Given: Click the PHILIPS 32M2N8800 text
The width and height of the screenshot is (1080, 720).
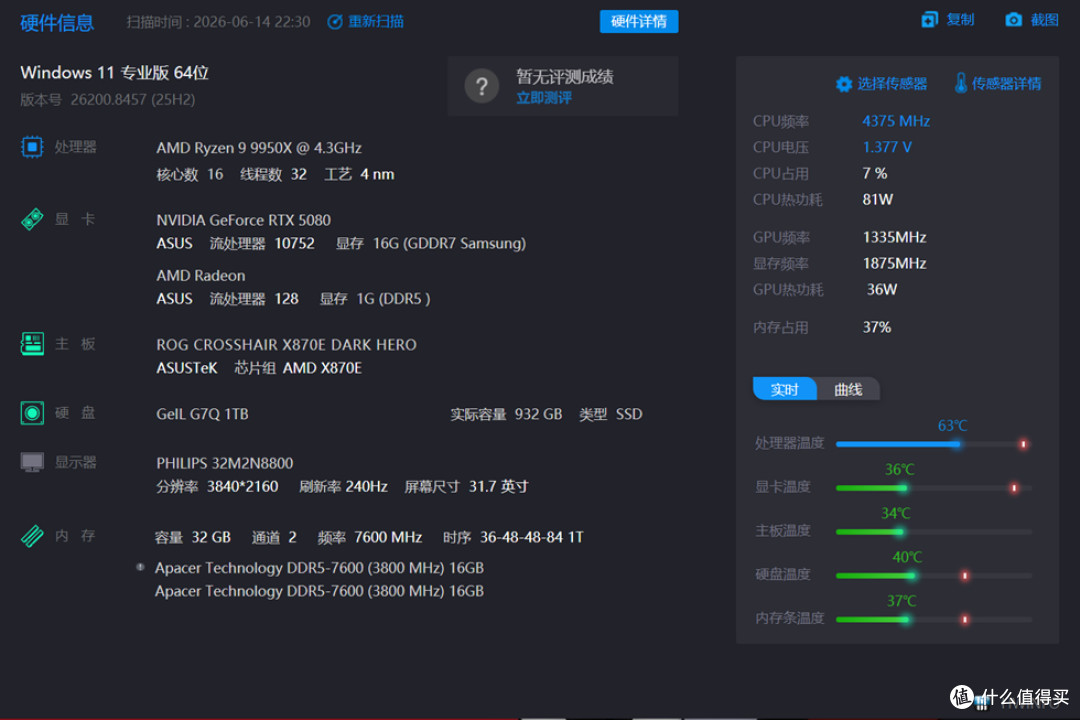Looking at the screenshot, I should 225,463.
